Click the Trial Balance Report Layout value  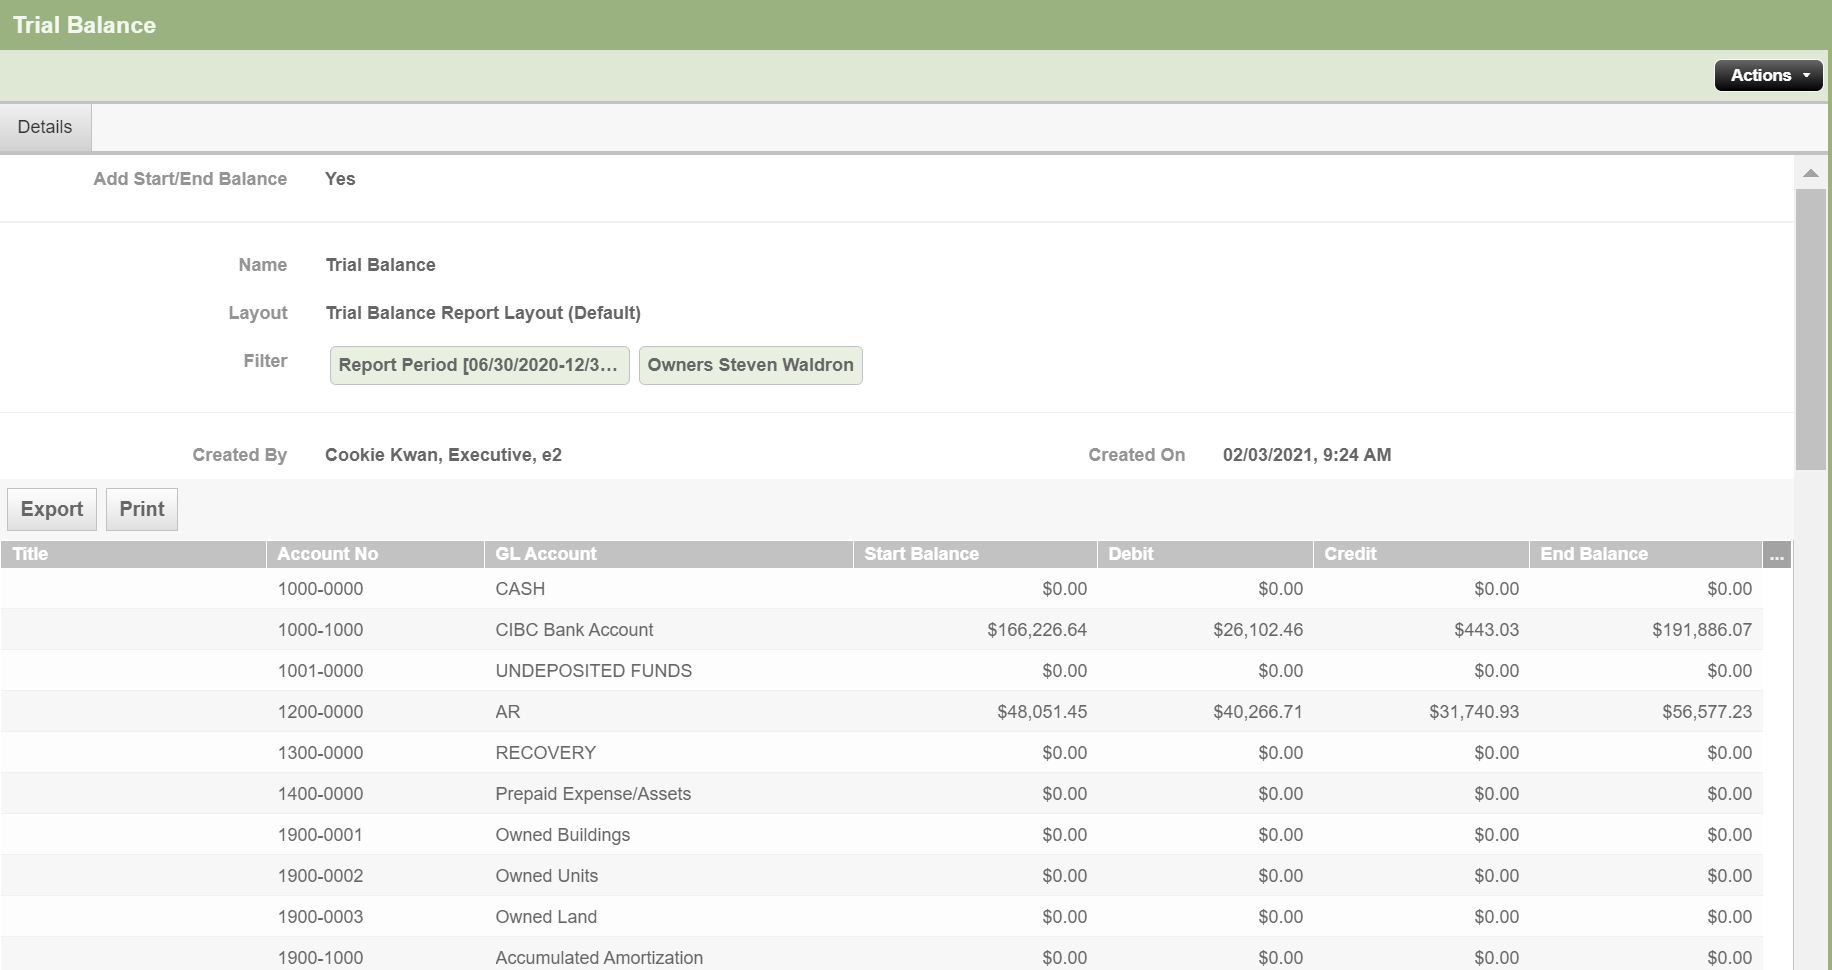point(483,313)
